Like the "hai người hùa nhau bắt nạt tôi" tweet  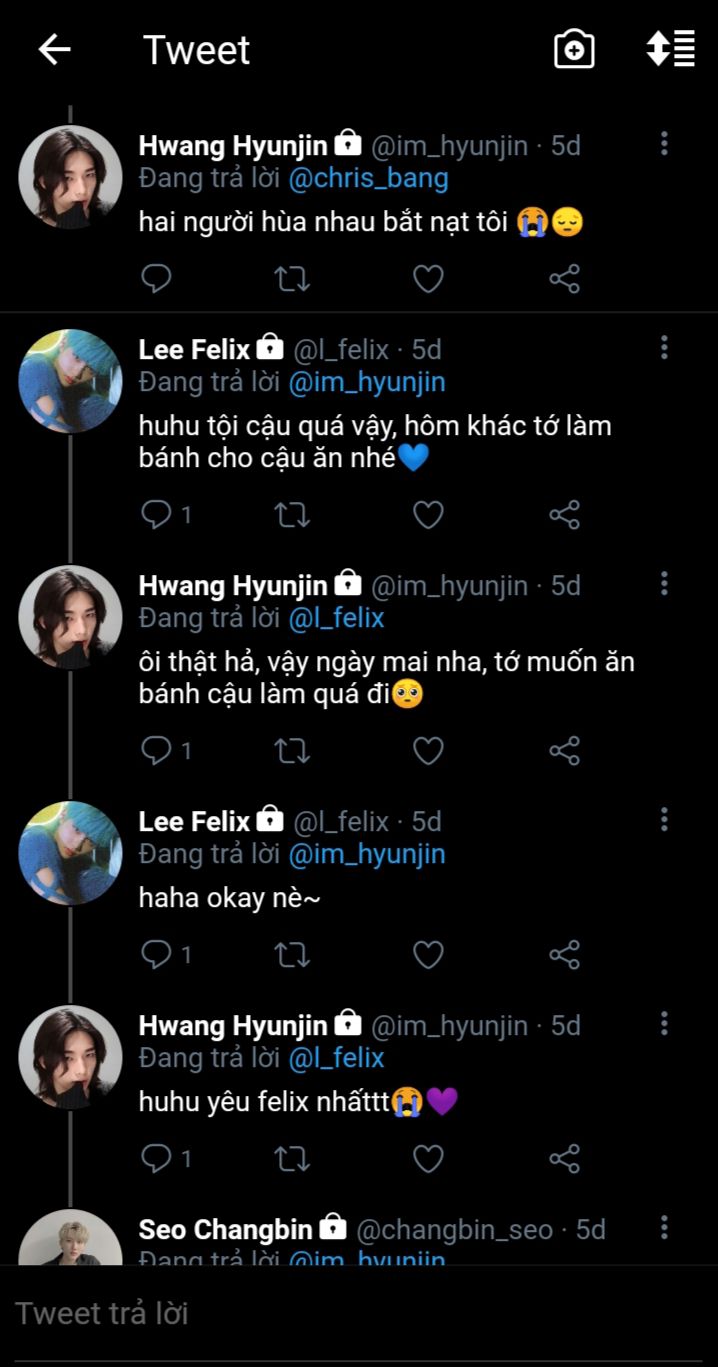point(428,278)
